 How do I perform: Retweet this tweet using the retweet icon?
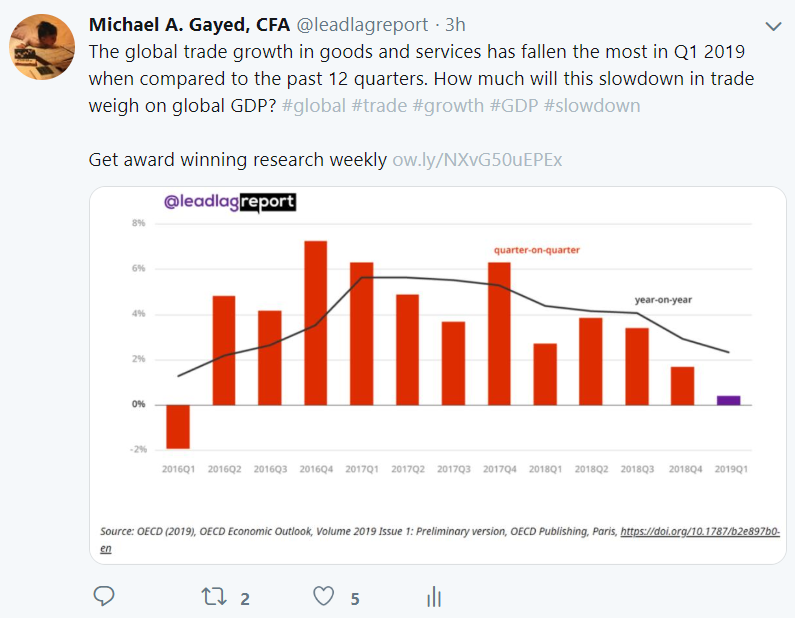(214, 597)
